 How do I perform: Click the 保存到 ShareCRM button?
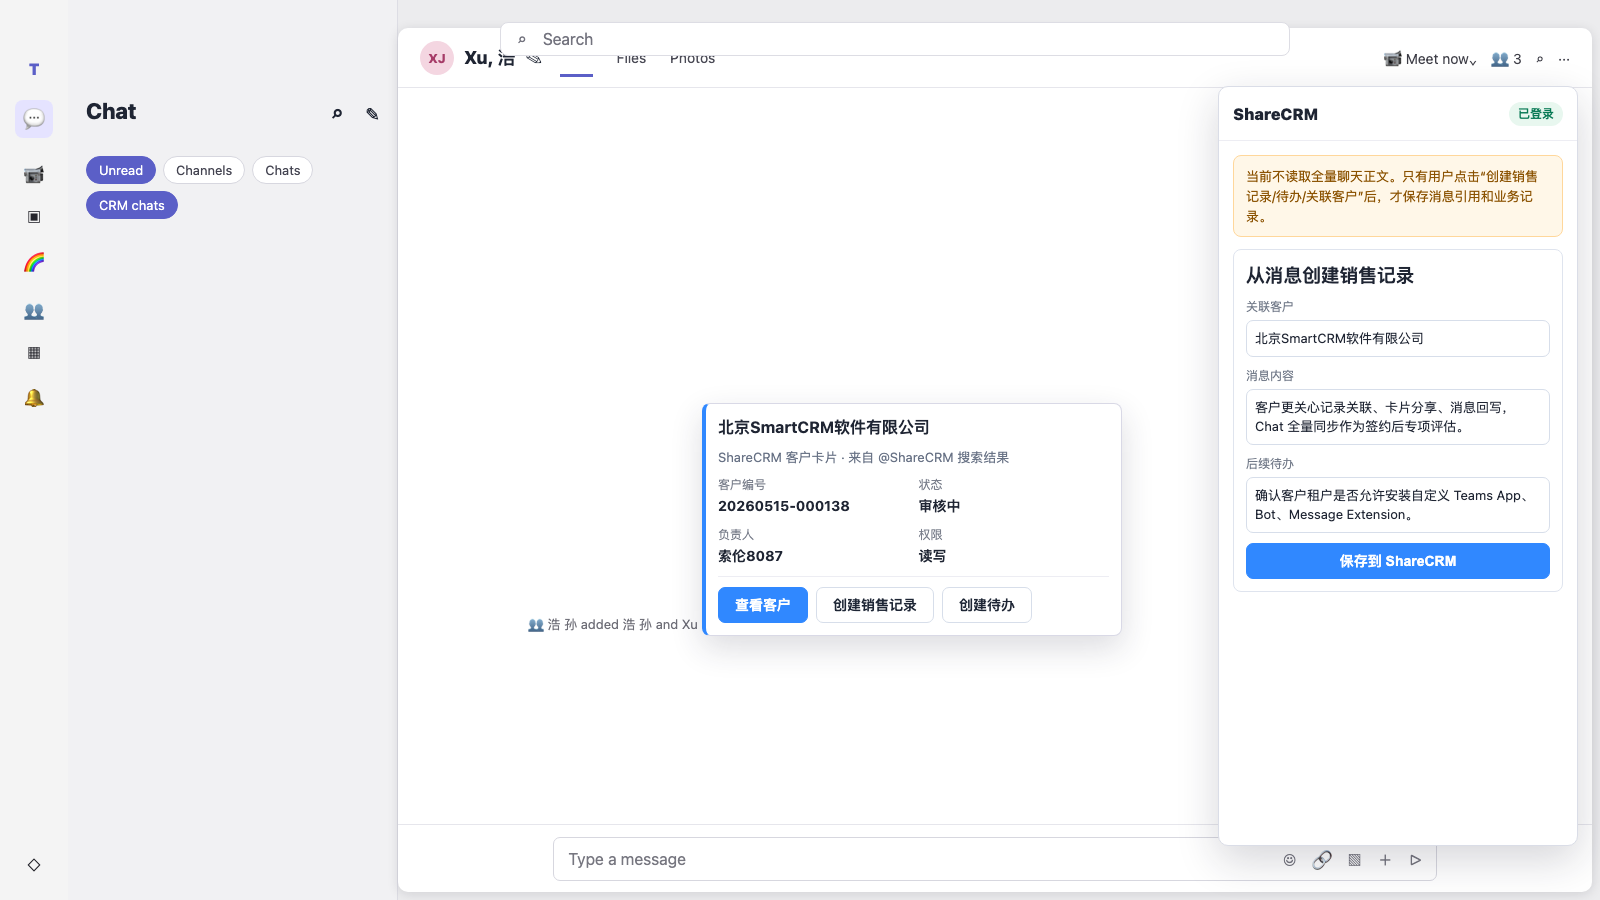point(1398,561)
